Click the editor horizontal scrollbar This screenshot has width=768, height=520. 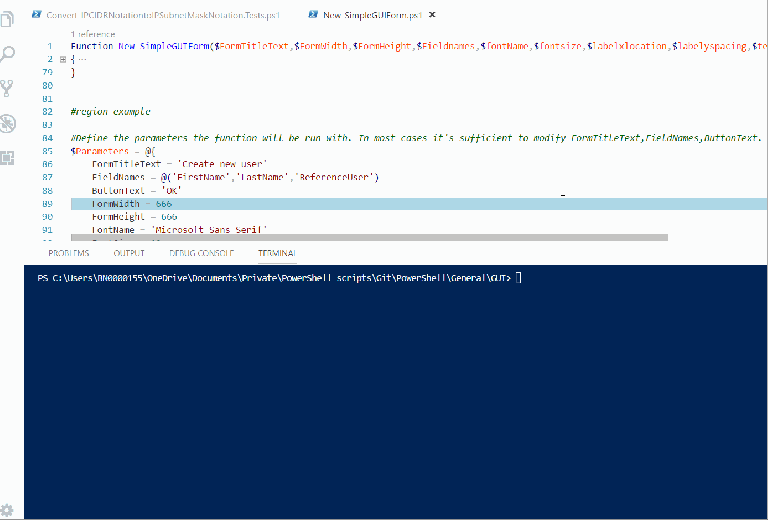click(x=369, y=237)
